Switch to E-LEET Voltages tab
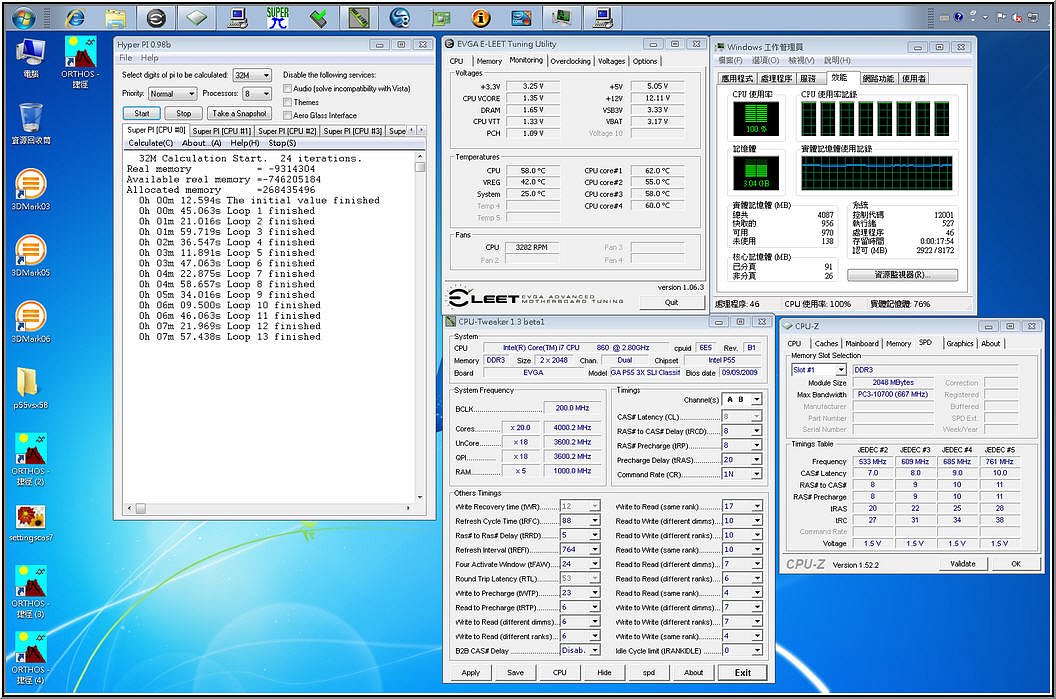 [612, 61]
